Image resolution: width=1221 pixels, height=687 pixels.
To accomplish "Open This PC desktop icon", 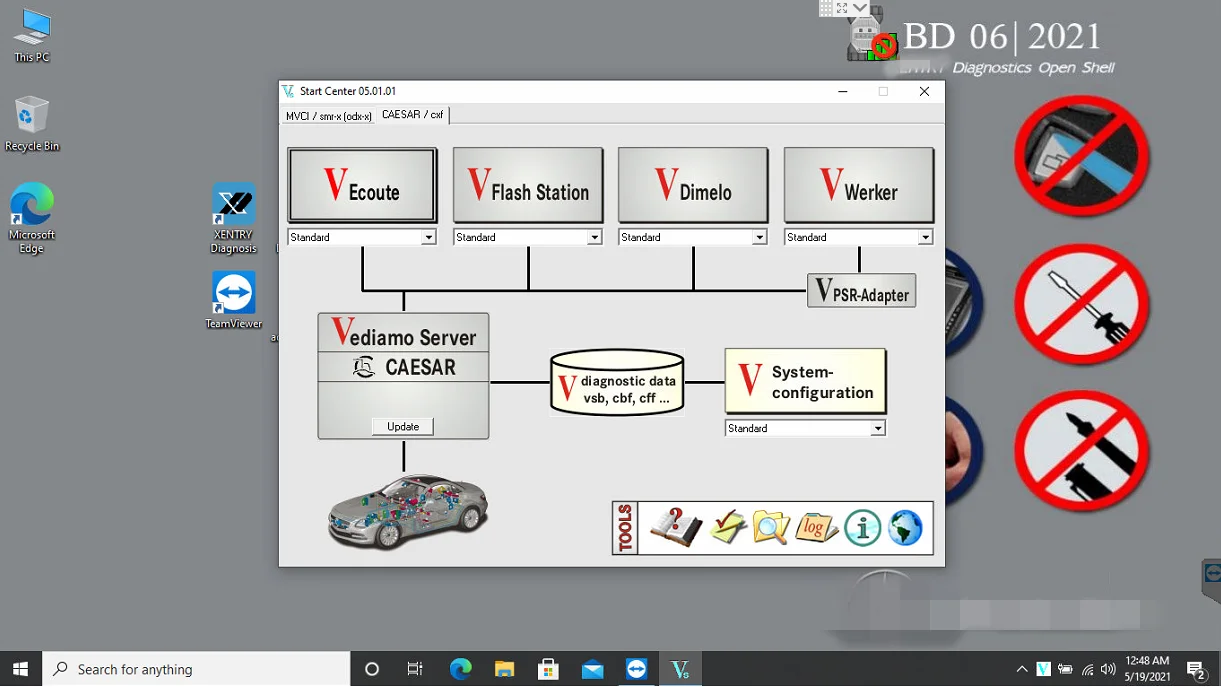I will [x=32, y=37].
